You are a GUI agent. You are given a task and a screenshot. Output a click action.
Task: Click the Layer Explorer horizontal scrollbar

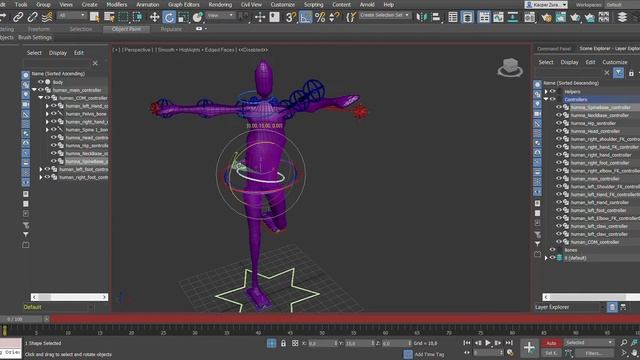coord(591,297)
